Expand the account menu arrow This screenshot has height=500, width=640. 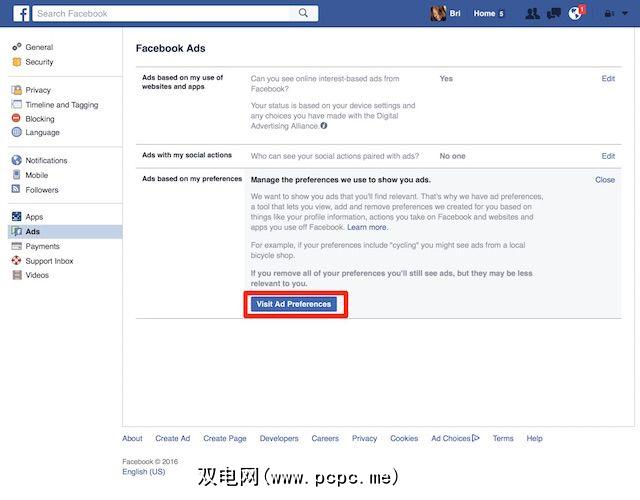(x=625, y=13)
